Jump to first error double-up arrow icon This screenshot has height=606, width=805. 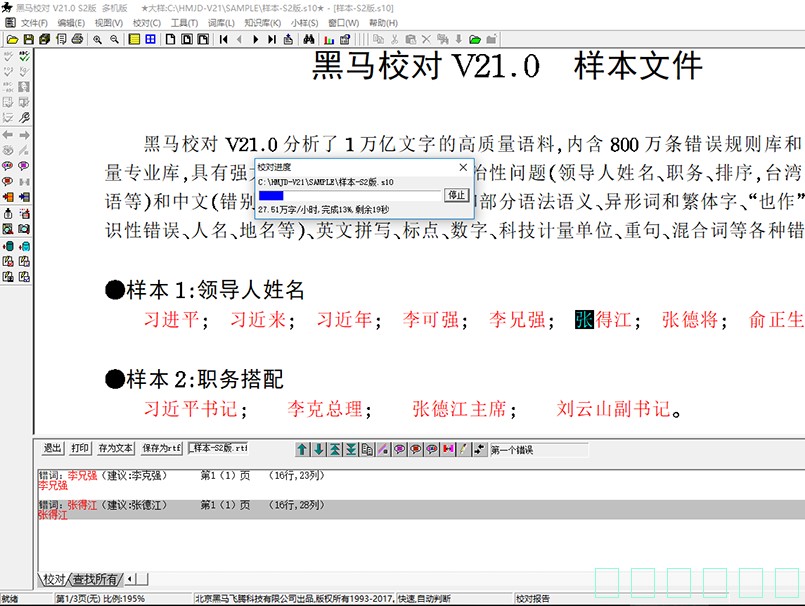click(x=335, y=449)
